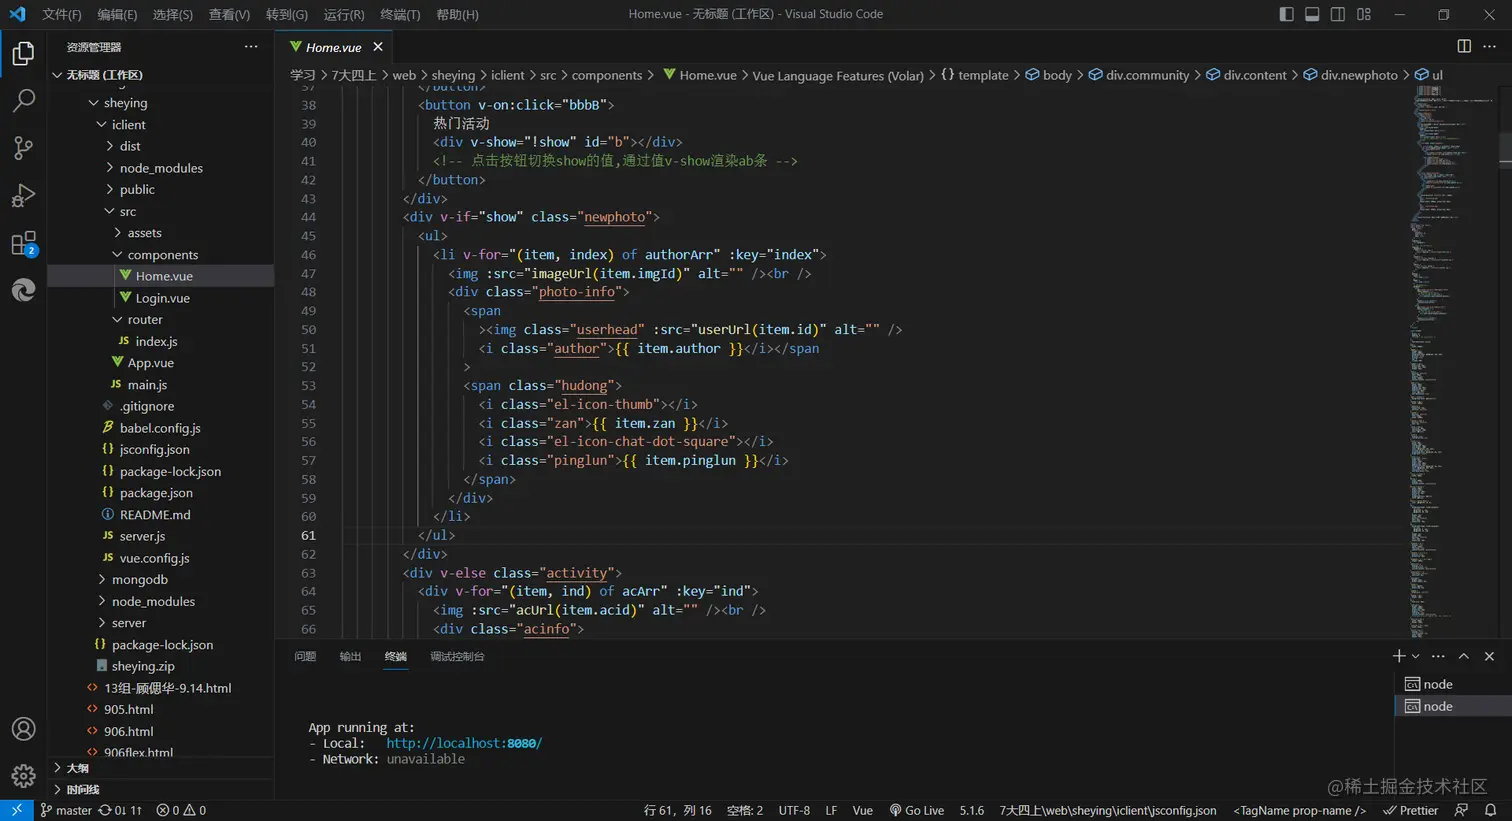Expand the assets folder
1512x821 pixels.
click(144, 233)
